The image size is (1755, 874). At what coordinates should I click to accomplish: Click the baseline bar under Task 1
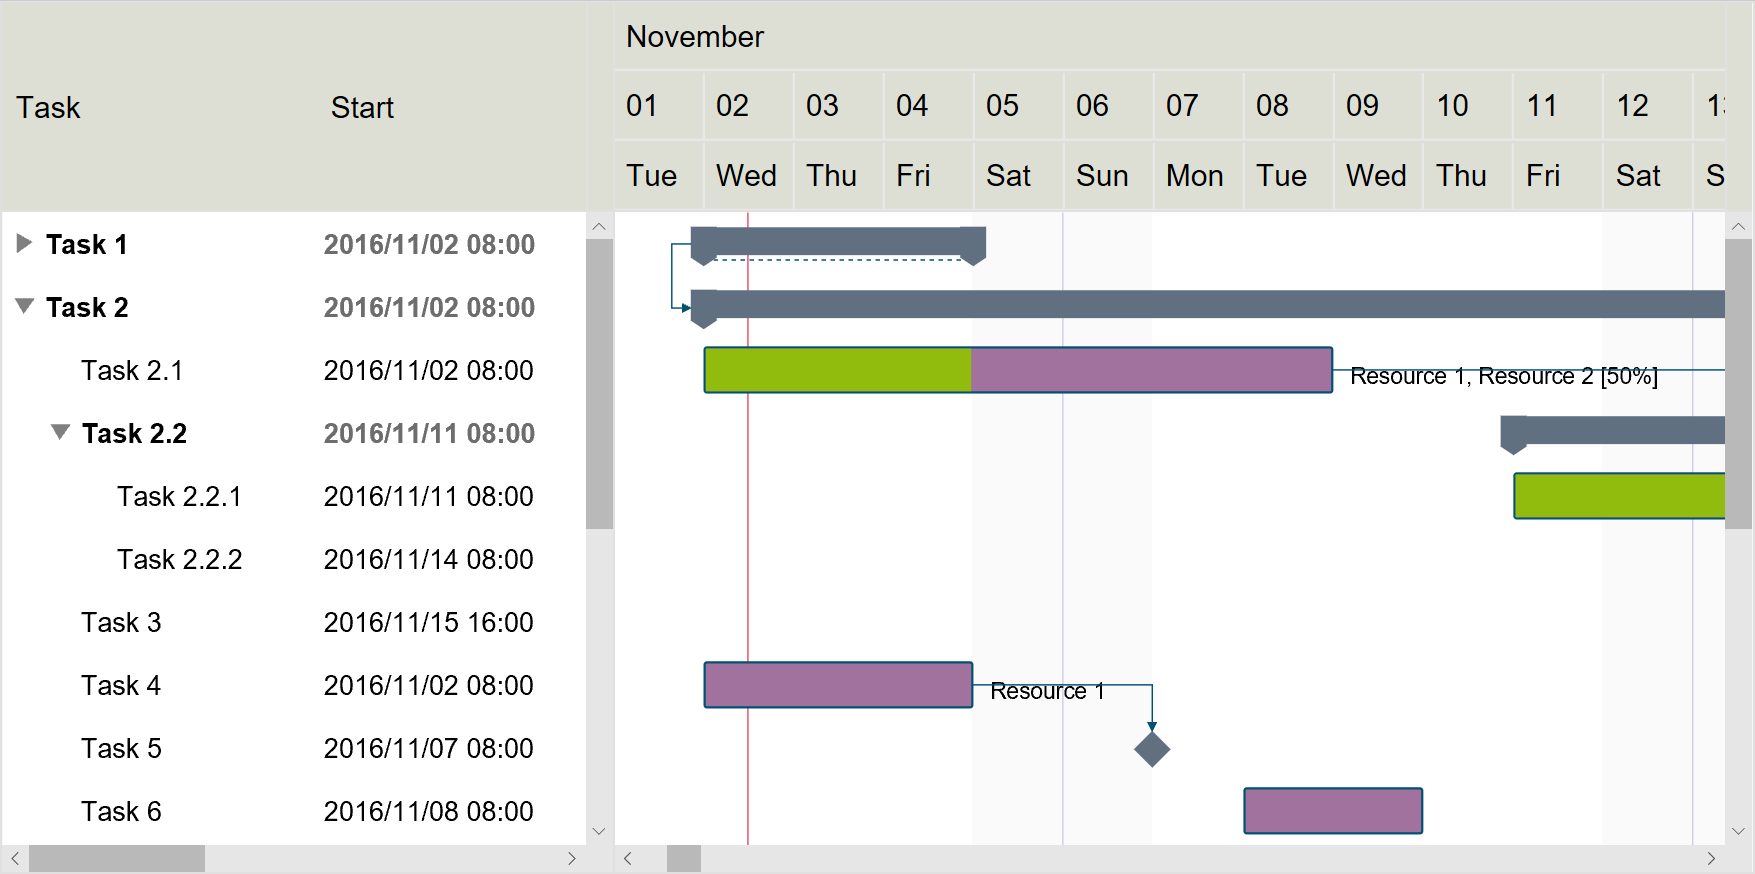pyautogui.click(x=840, y=258)
